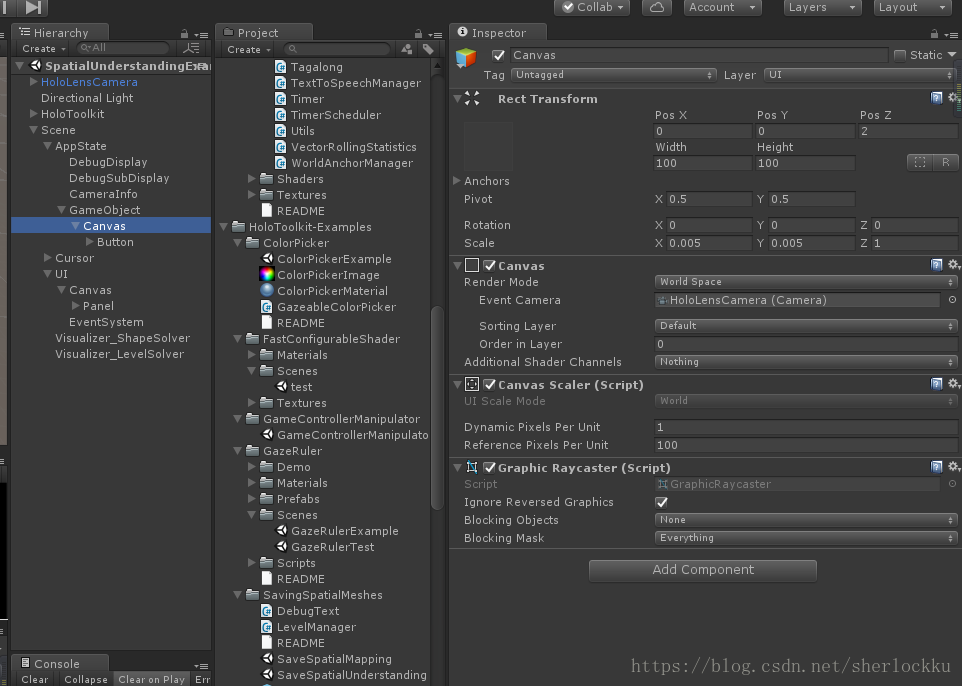Select GazeRulerExample scene icon
Image resolution: width=962 pixels, height=686 pixels.
[282, 531]
